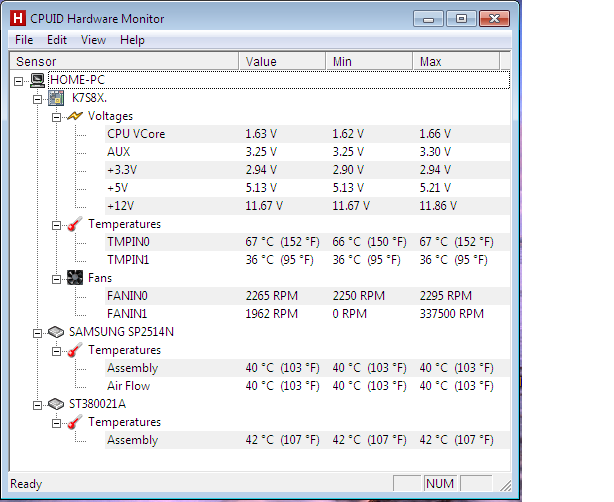The width and height of the screenshot is (614, 502).
Task: Select the FANIN0 fan row
Action: tap(307, 296)
